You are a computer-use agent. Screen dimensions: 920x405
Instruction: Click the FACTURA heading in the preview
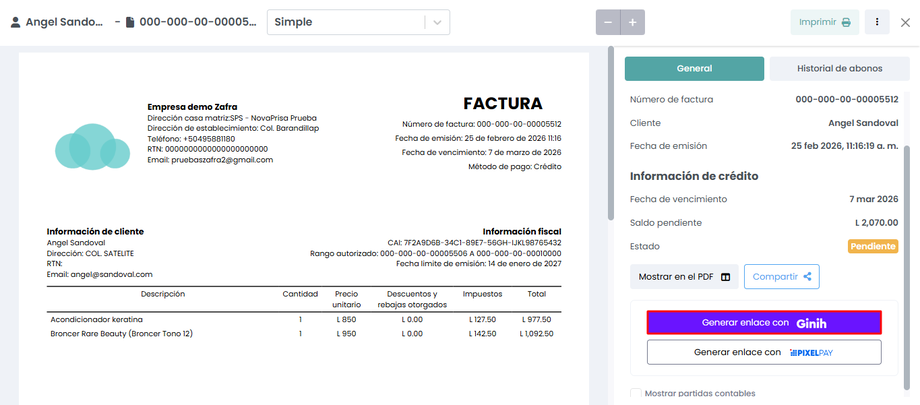503,104
